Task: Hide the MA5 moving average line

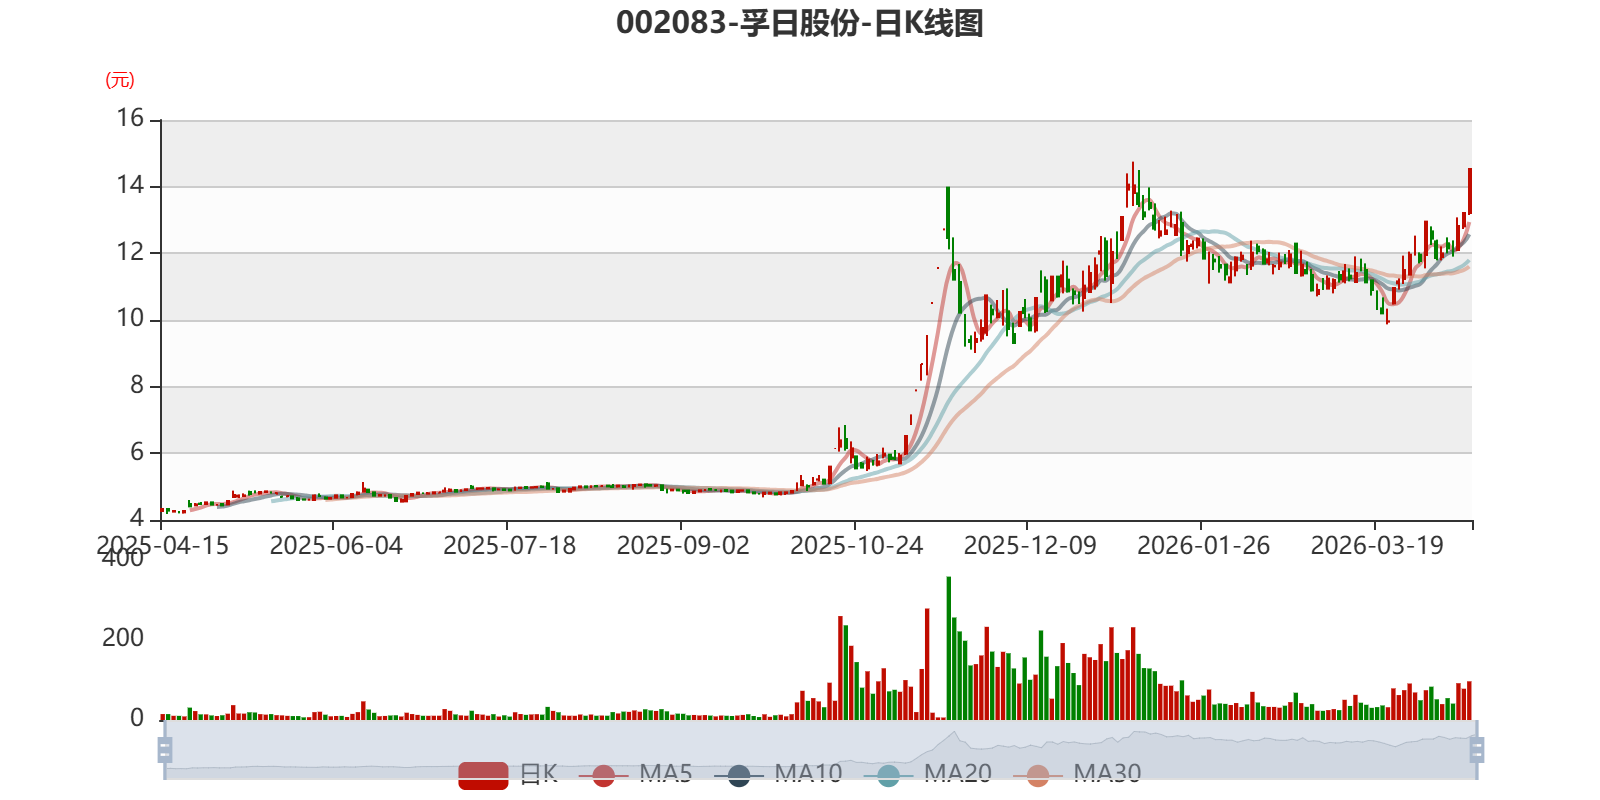Action: tap(635, 774)
